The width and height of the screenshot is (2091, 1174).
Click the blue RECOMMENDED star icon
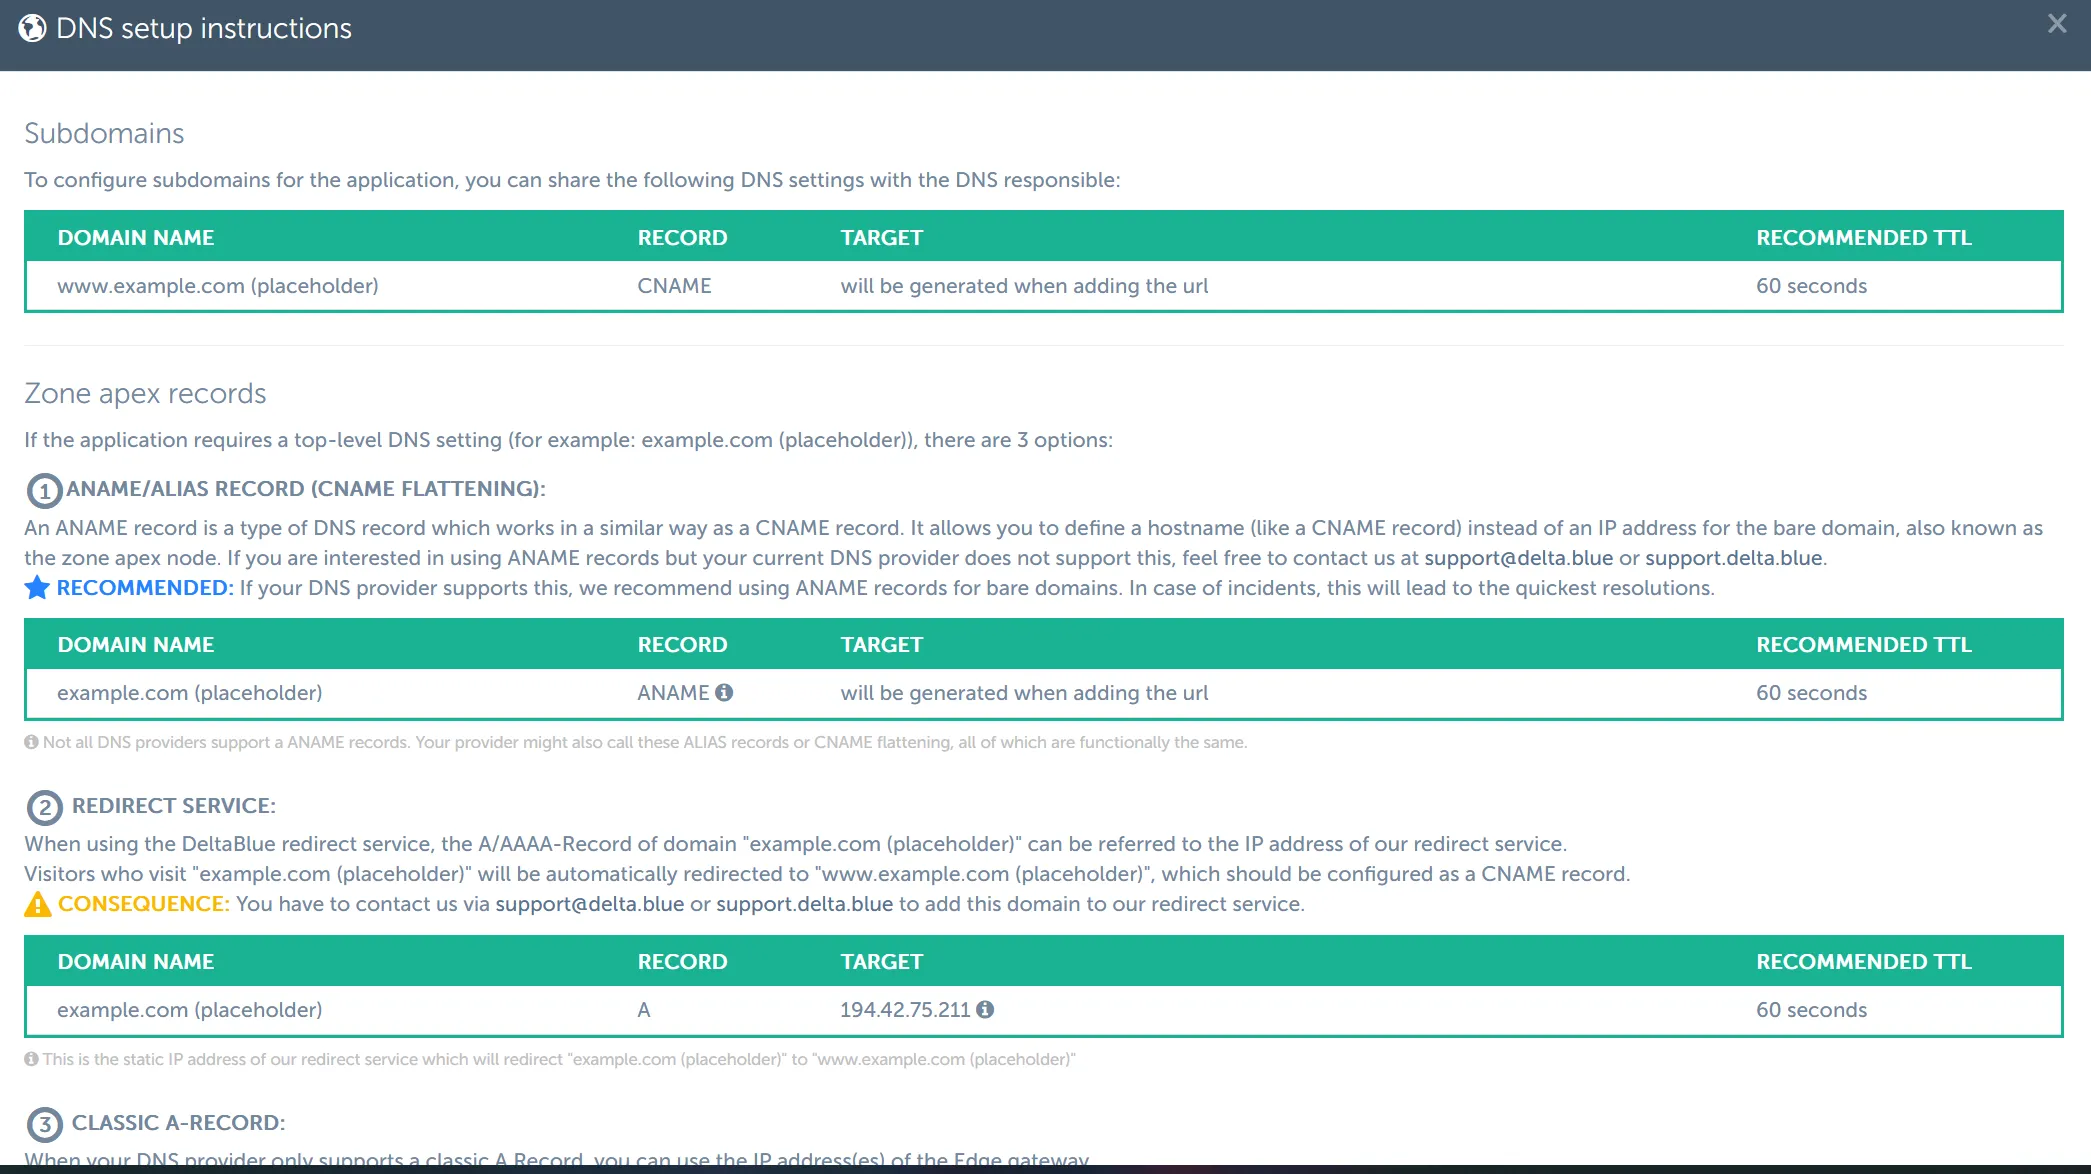click(x=37, y=588)
